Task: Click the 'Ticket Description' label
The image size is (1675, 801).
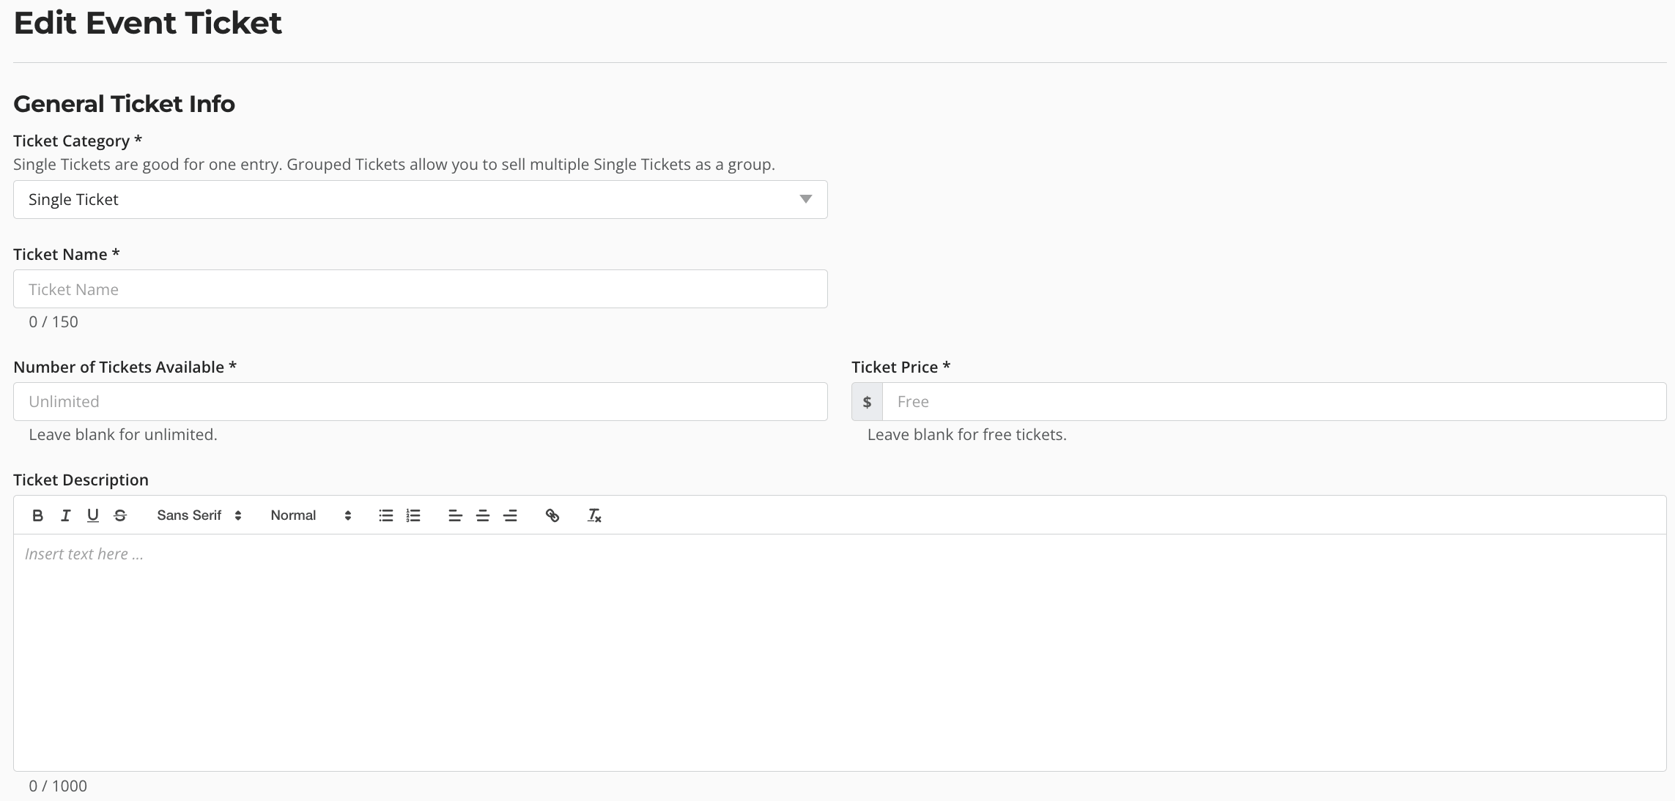Action: (x=81, y=480)
